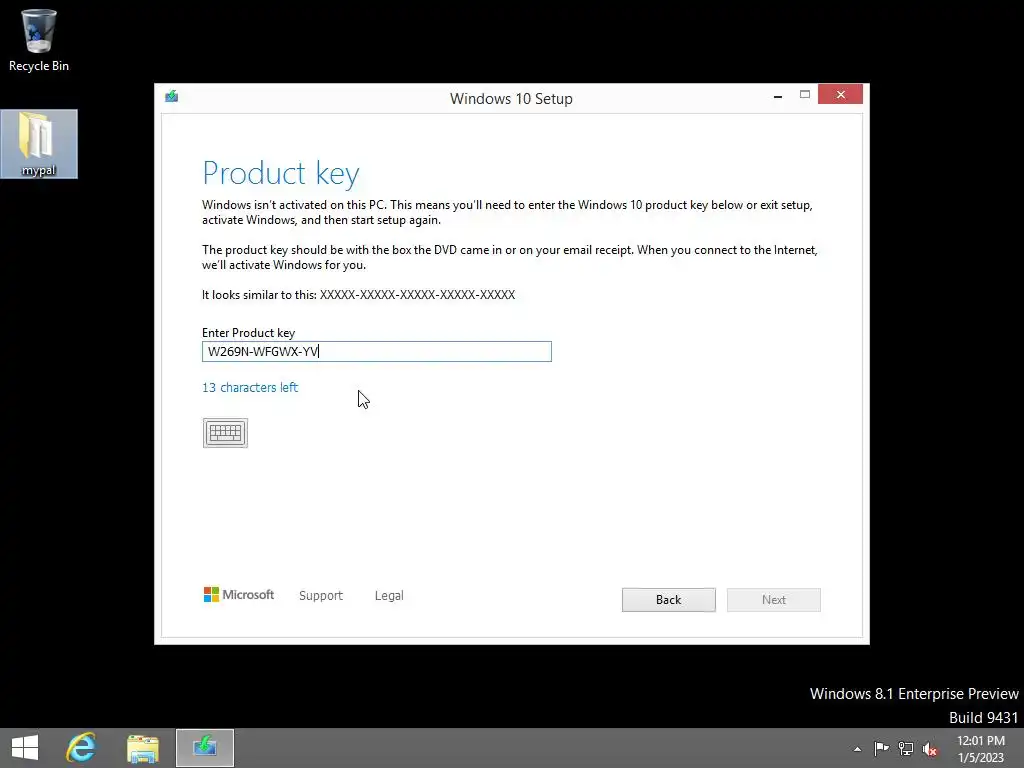Click the disabled Next button

(x=774, y=600)
